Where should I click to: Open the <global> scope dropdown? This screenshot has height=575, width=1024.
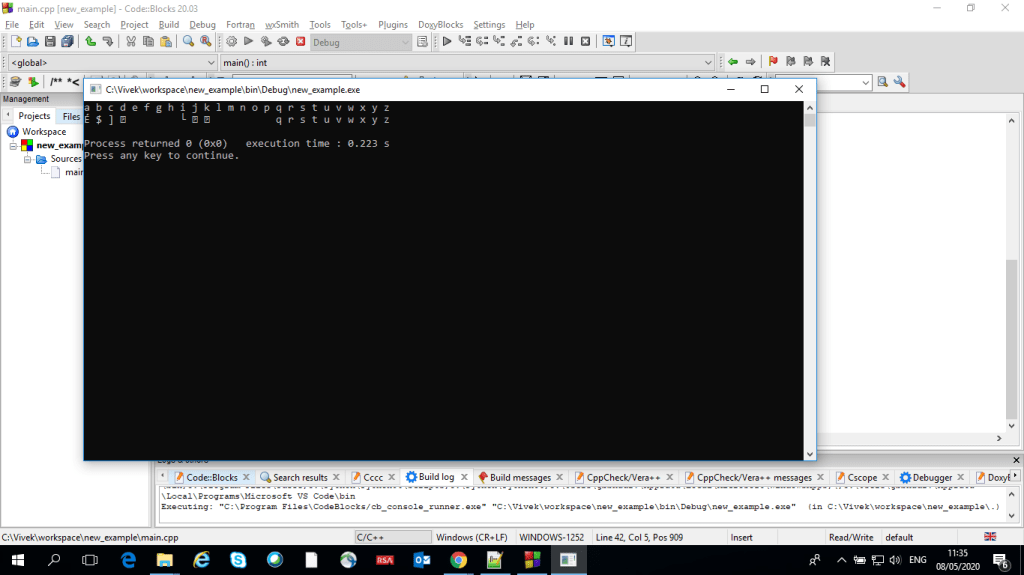click(111, 62)
